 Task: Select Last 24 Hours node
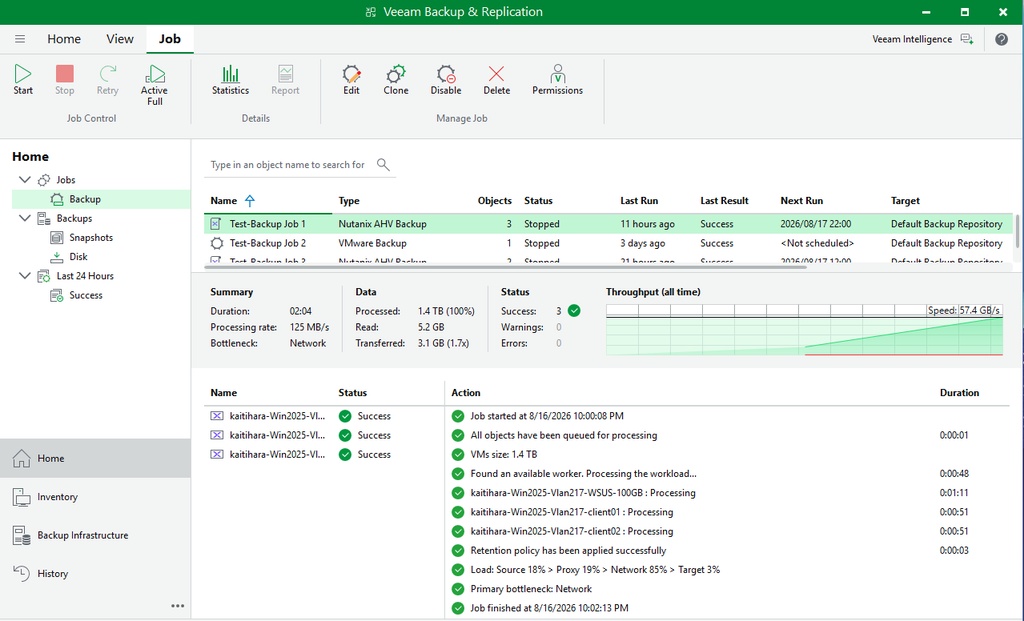[85, 276]
